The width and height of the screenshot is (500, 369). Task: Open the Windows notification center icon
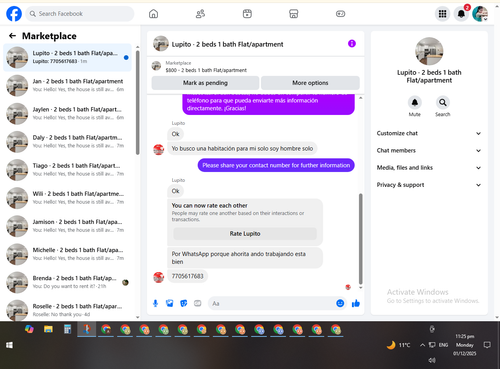487,345
